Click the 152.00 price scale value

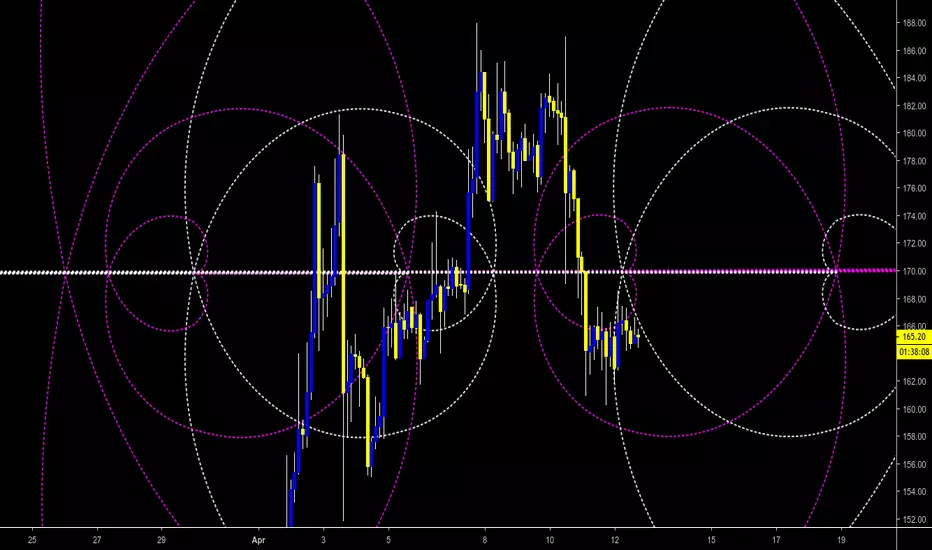[x=914, y=520]
